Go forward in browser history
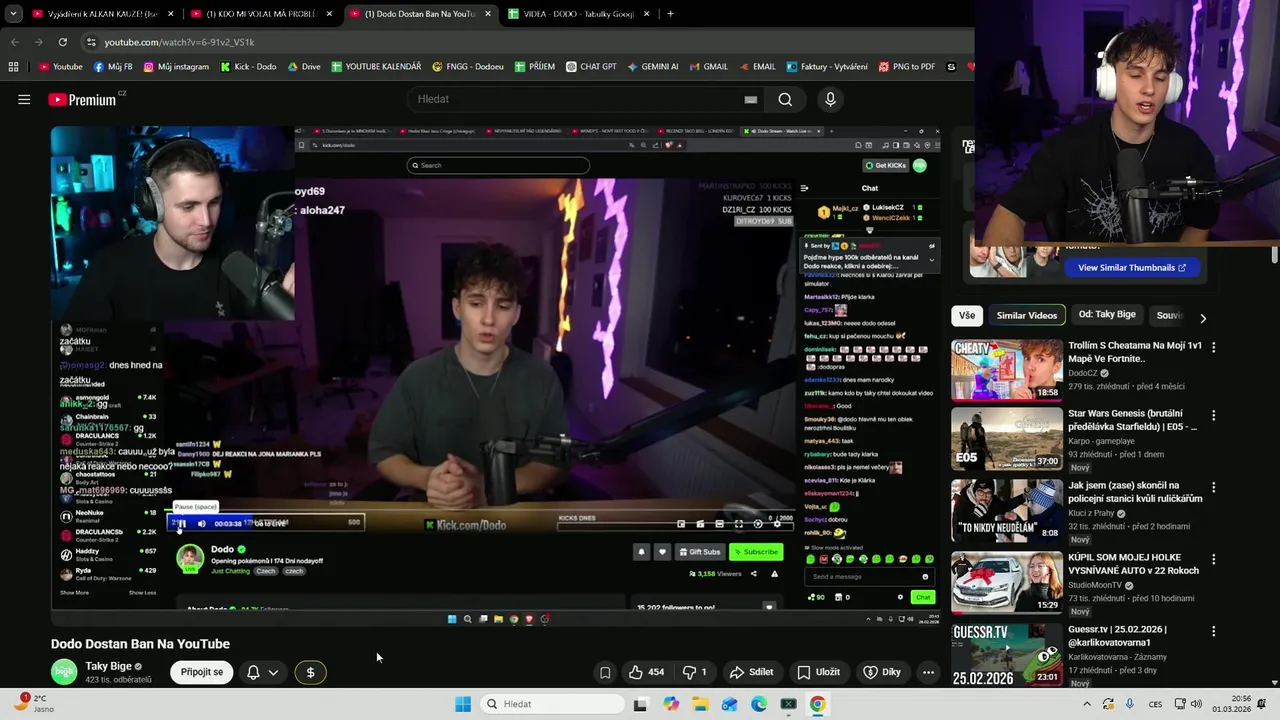The height and width of the screenshot is (720, 1280). 38,42
